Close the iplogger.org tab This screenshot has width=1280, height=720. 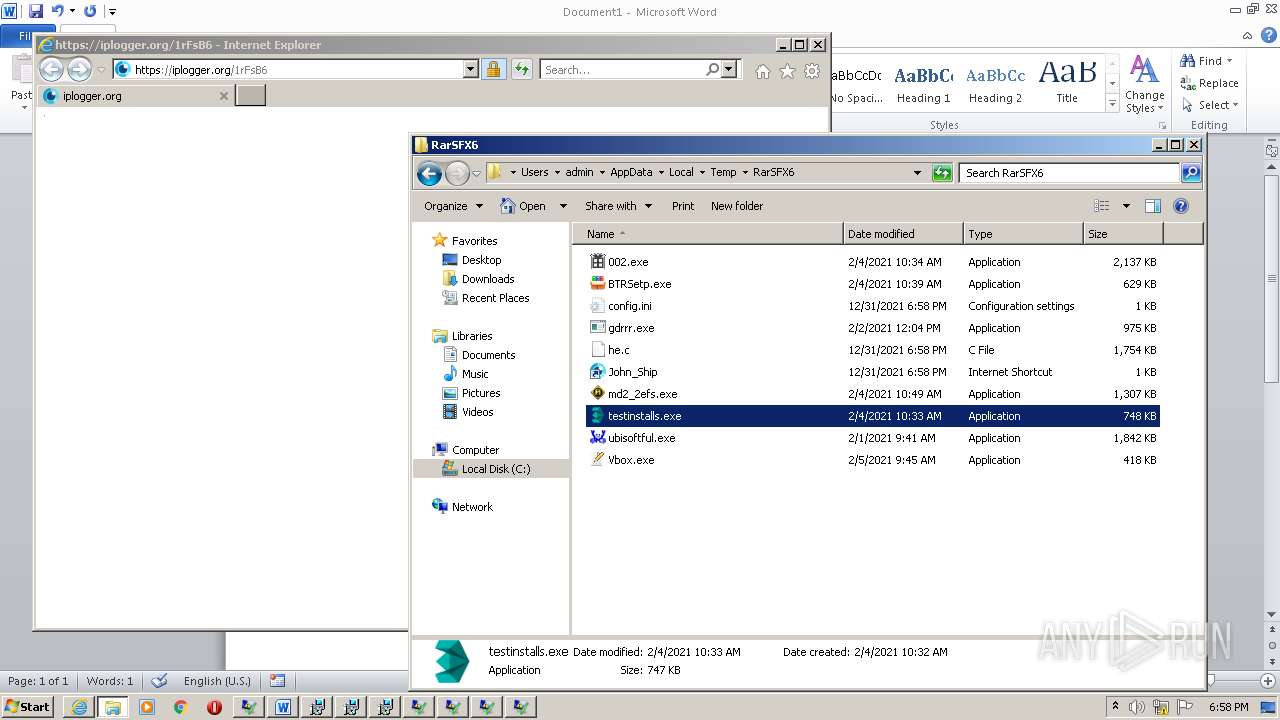[x=224, y=96]
